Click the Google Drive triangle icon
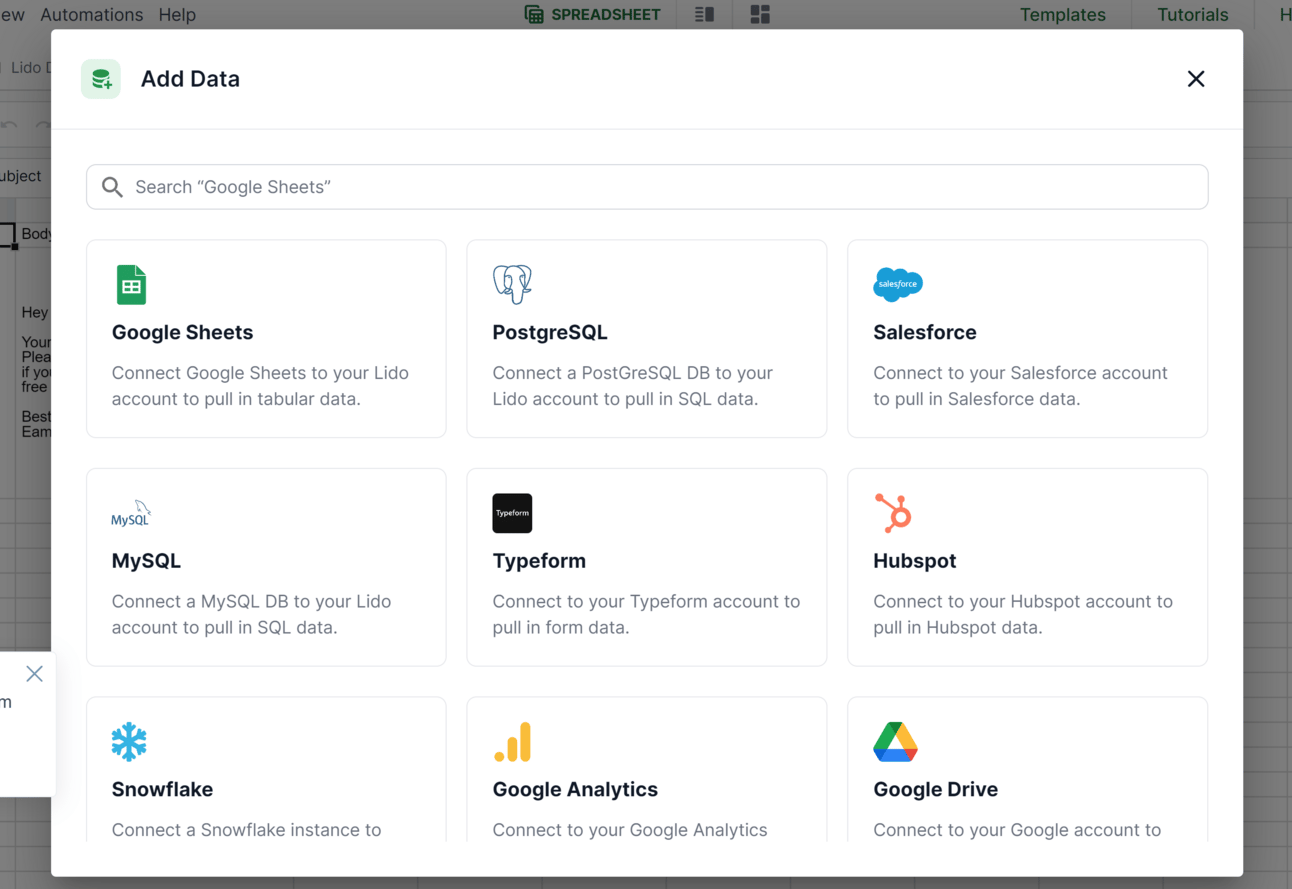The width and height of the screenshot is (1292, 889). pyautogui.click(x=895, y=742)
